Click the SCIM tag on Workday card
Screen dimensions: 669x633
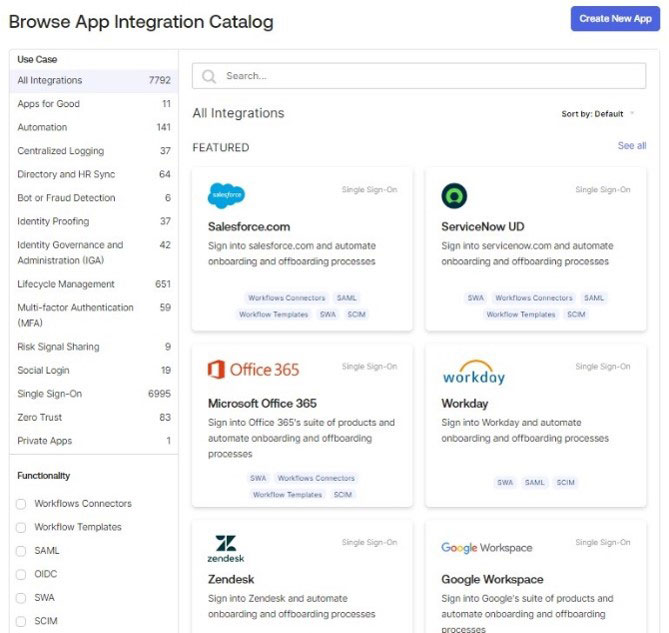(x=566, y=483)
